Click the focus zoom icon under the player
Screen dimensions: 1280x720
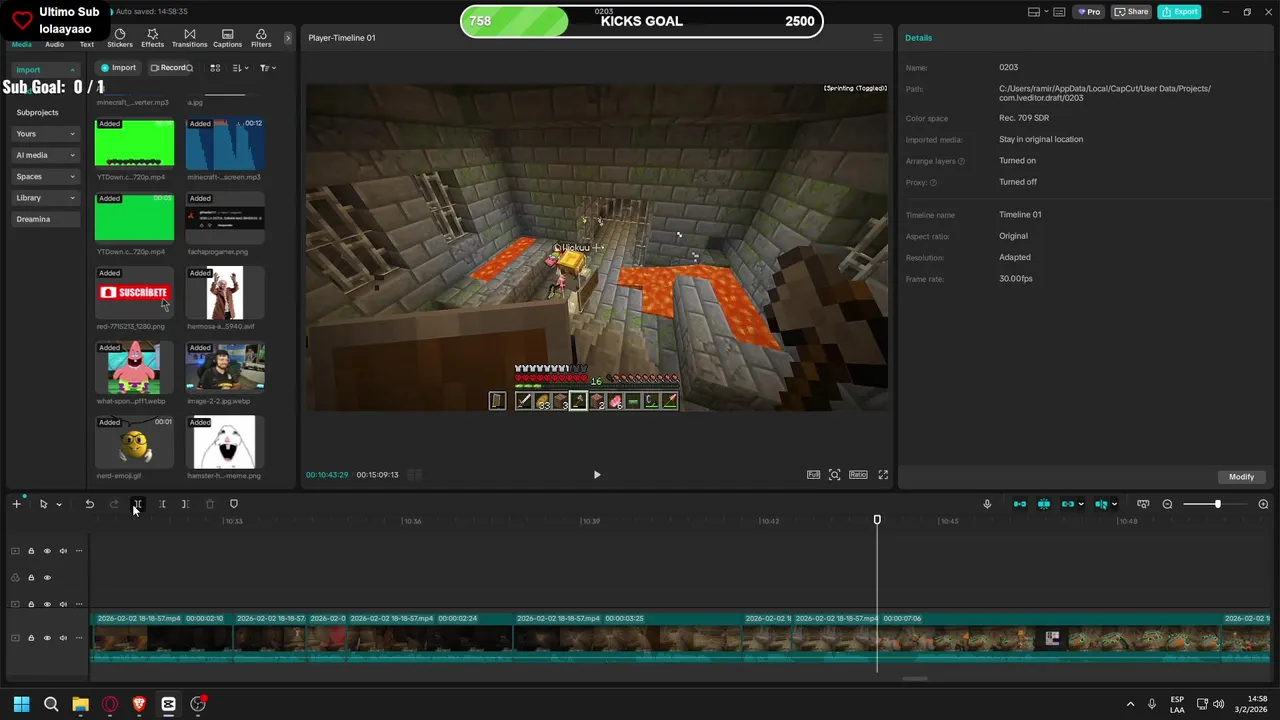pos(835,475)
